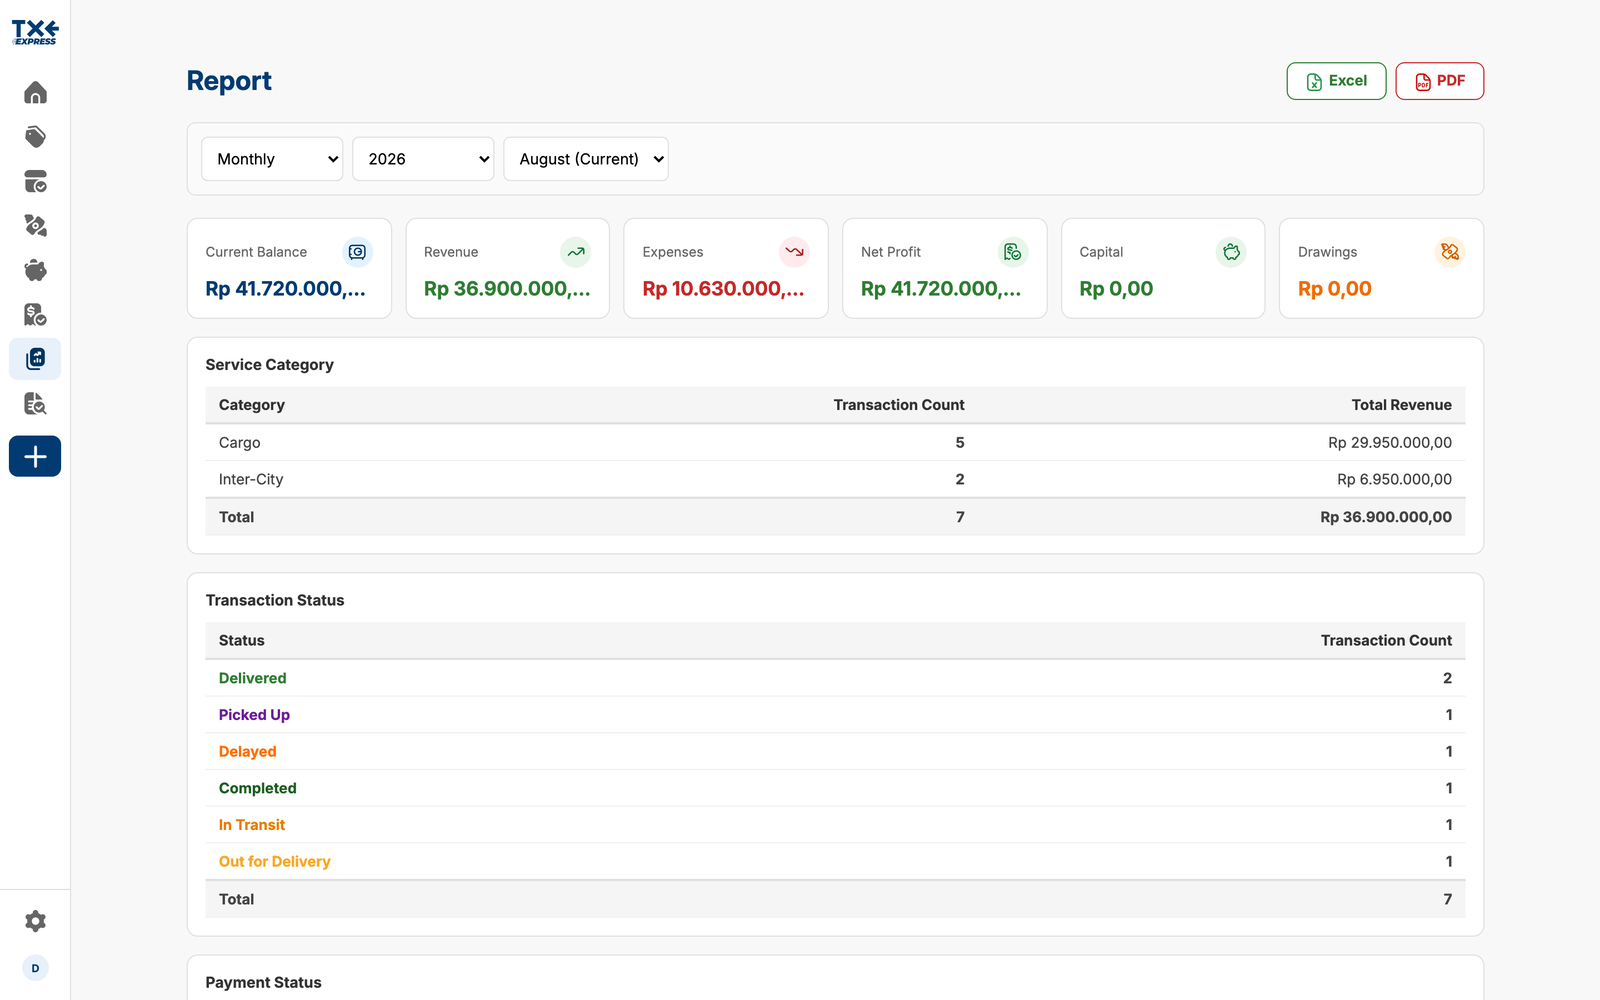Open the active Report sidebar icon
Image resolution: width=1600 pixels, height=1000 pixels.
click(35, 359)
